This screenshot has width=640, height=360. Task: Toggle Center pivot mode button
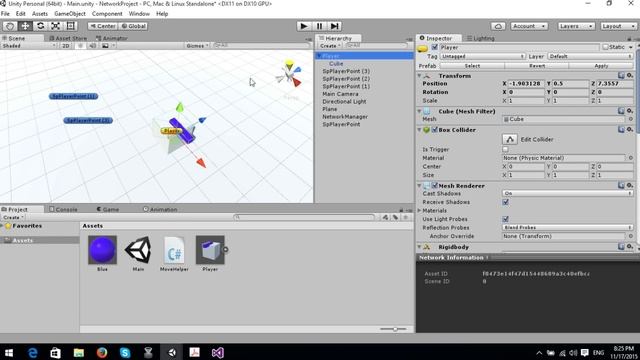(x=102, y=26)
